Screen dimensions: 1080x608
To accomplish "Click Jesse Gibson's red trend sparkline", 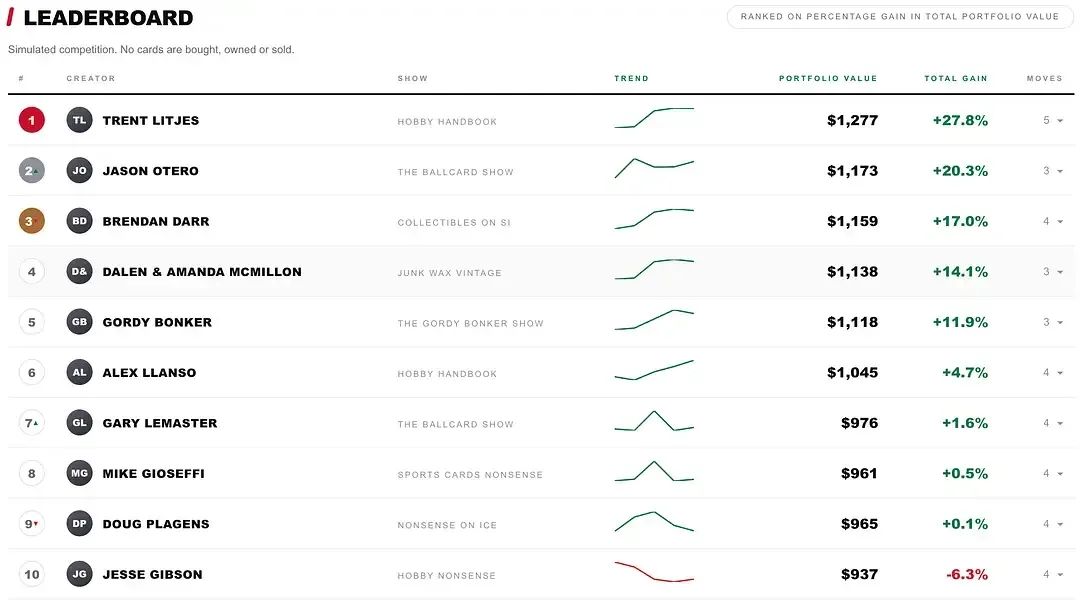I will click(654, 572).
